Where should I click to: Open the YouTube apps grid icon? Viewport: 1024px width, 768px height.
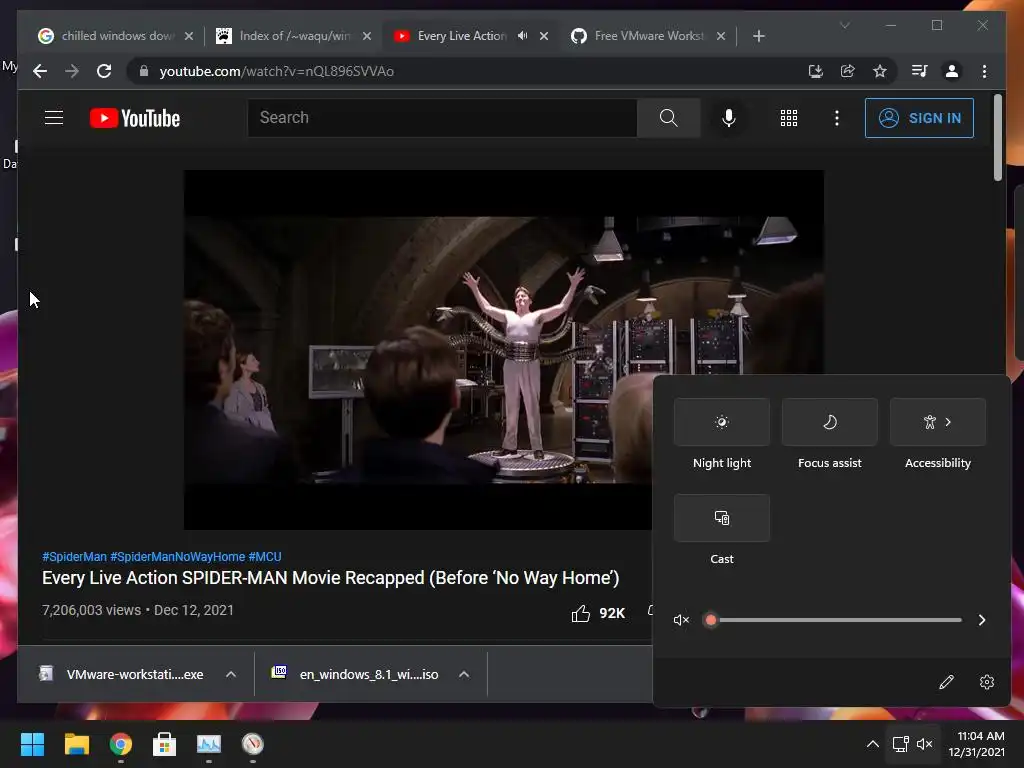point(788,118)
